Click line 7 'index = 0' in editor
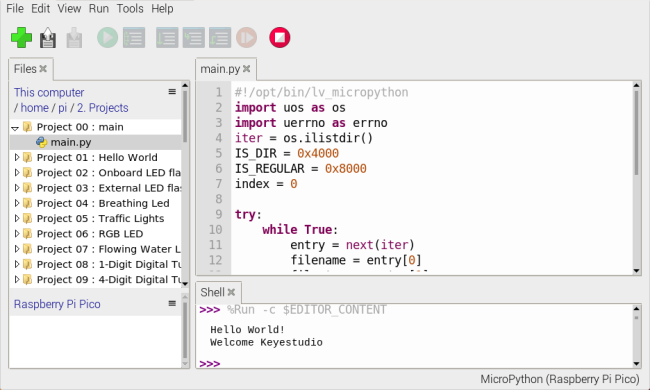Image resolution: width=650 pixels, height=390 pixels. tap(266, 184)
